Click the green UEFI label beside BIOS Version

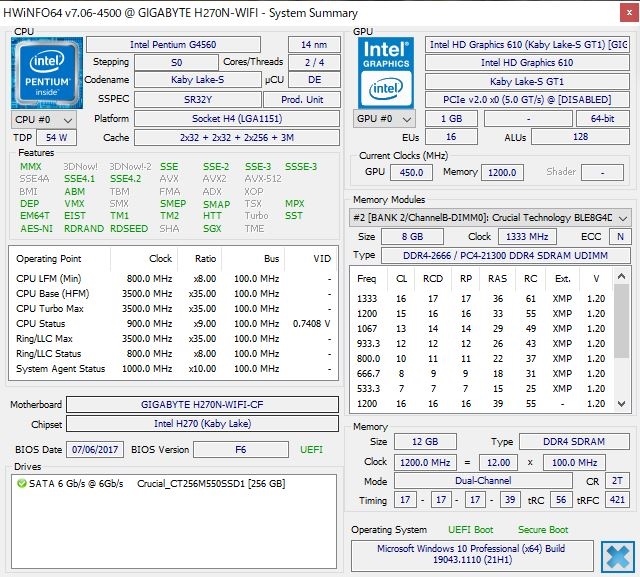[311, 450]
